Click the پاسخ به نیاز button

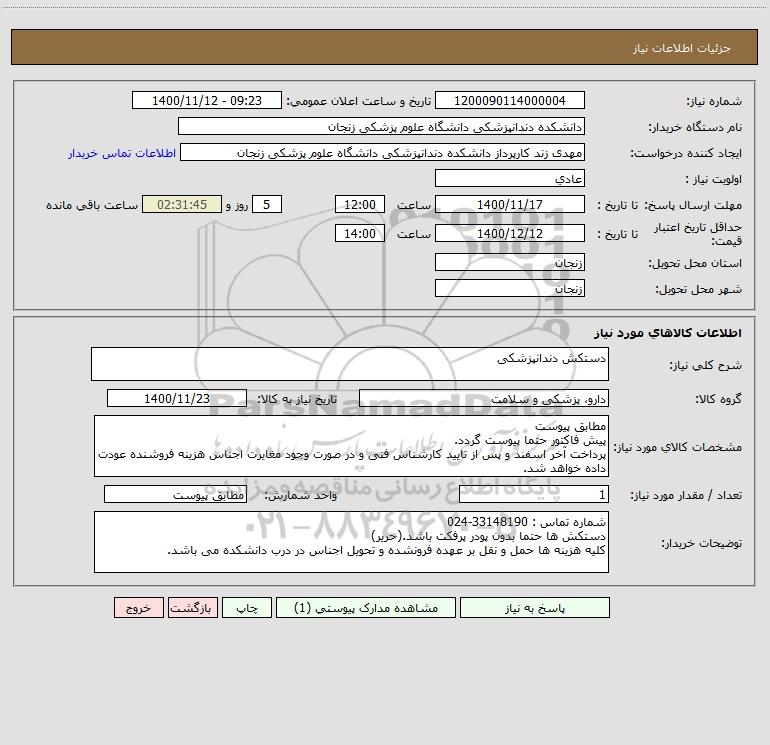535,607
